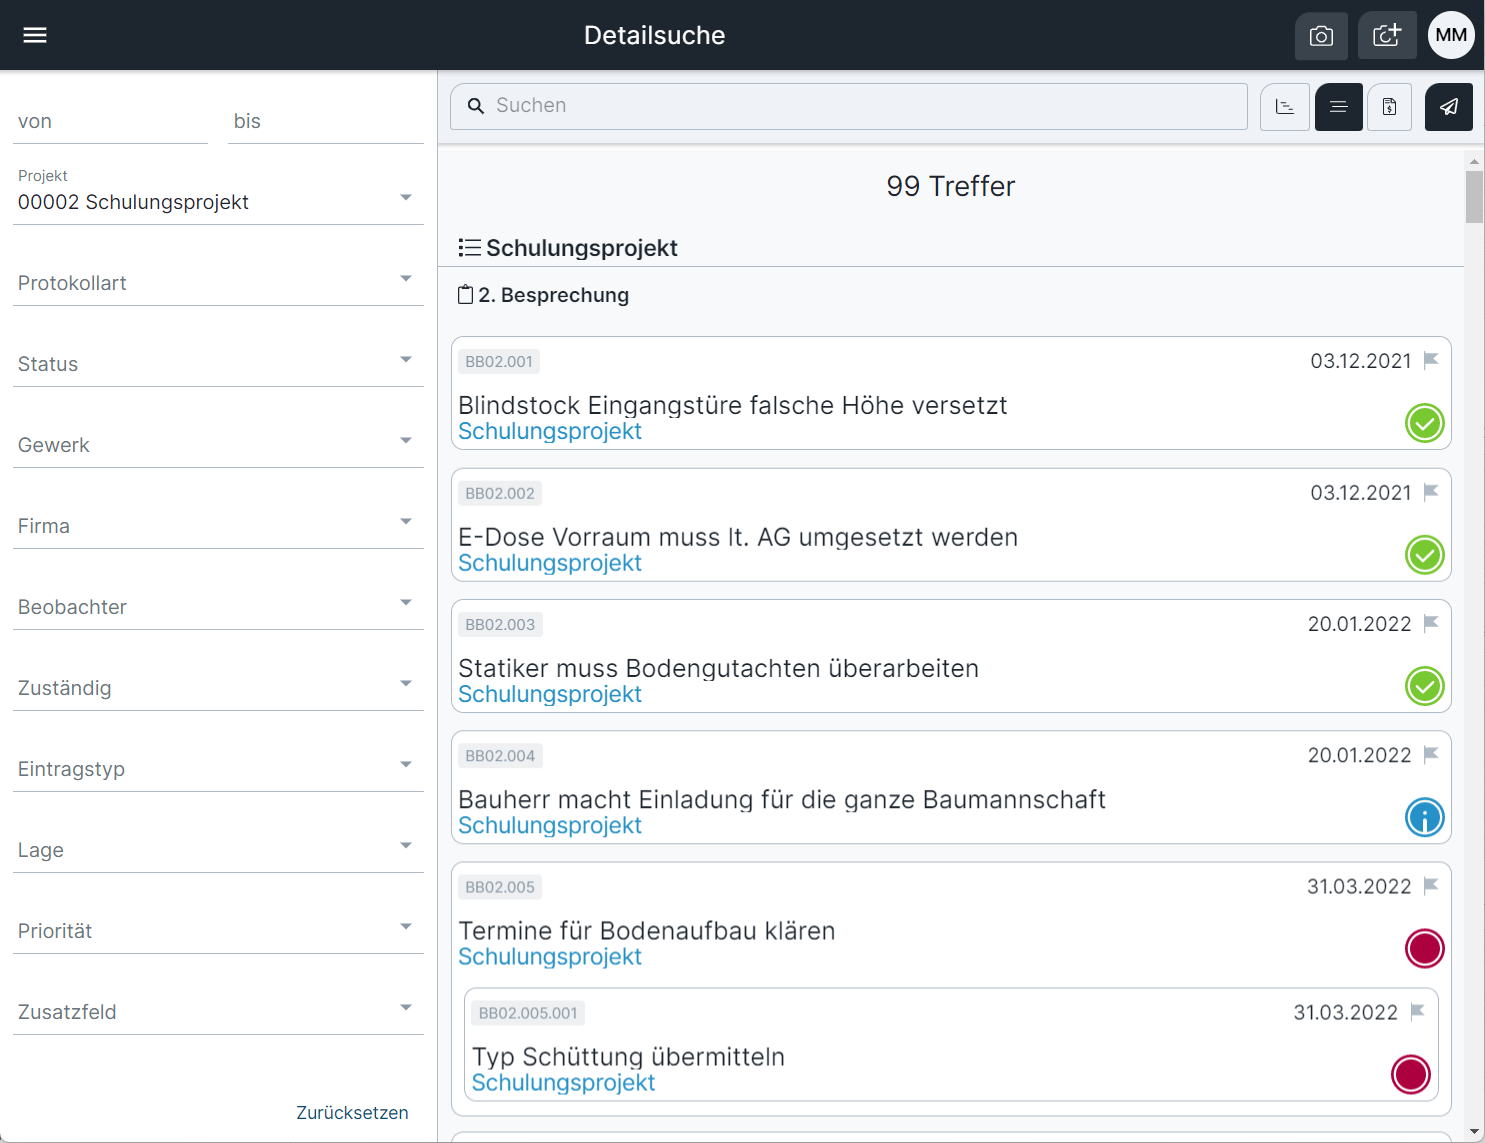The width and height of the screenshot is (1485, 1143).
Task: Open Schulungsprojekt link under Termine entry
Action: pos(550,956)
